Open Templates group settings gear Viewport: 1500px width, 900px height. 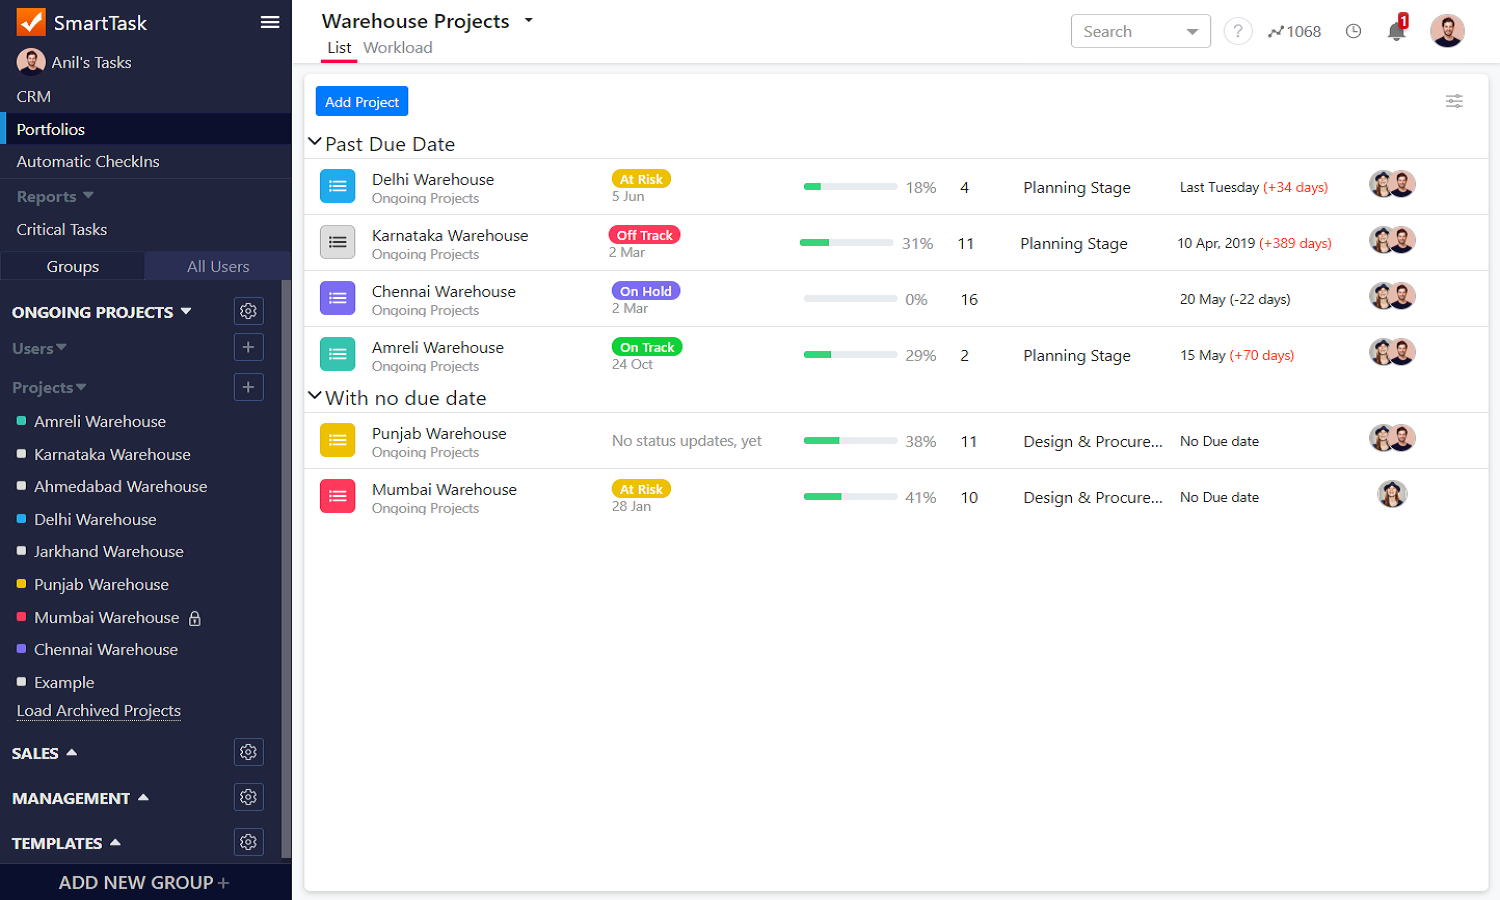[x=249, y=842]
